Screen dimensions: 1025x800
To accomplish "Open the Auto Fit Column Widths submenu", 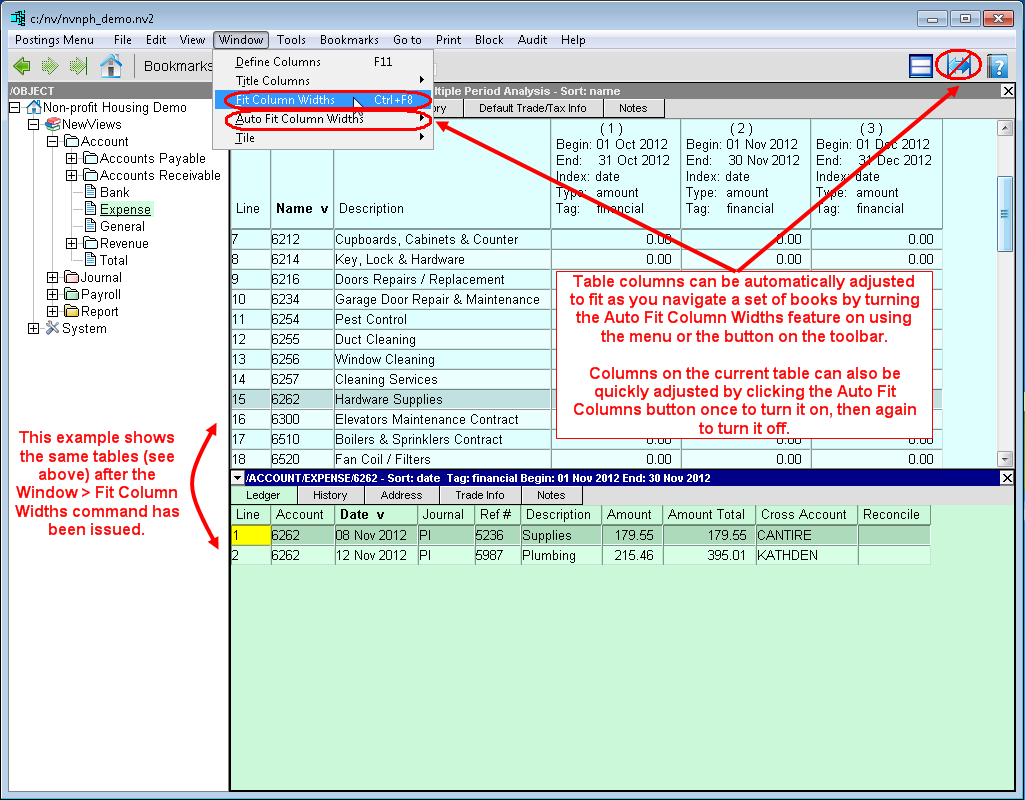I will click(299, 119).
